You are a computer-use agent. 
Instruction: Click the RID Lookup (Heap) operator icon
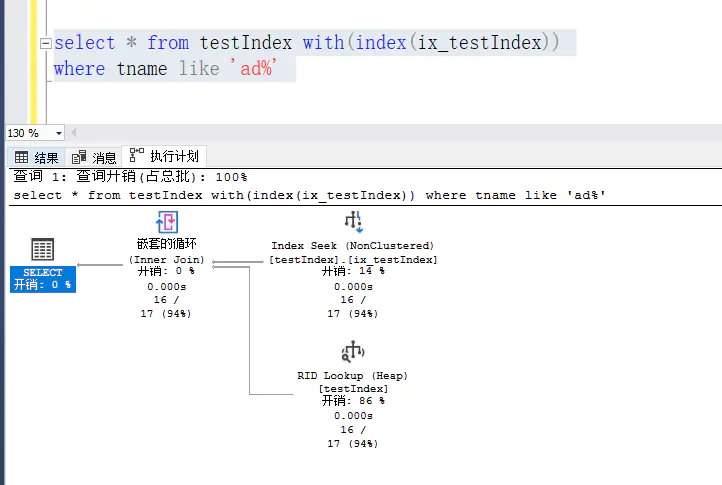tap(353, 352)
